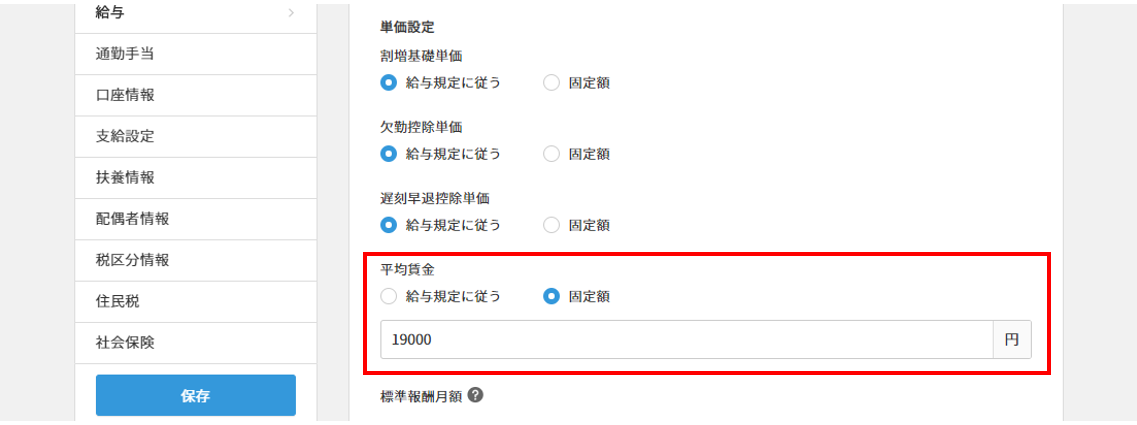Screen dimensions: 1137x425
Task: Go to 扶養情報 in the sidebar
Action: pos(196,178)
